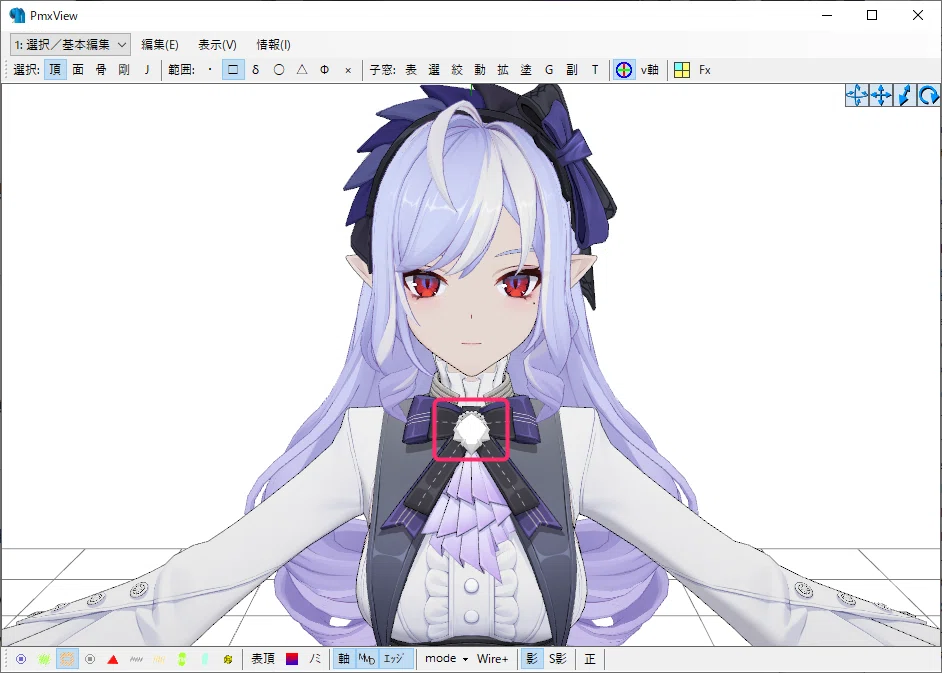Open the 拡 sub-window
The image size is (942, 673).
(503, 70)
